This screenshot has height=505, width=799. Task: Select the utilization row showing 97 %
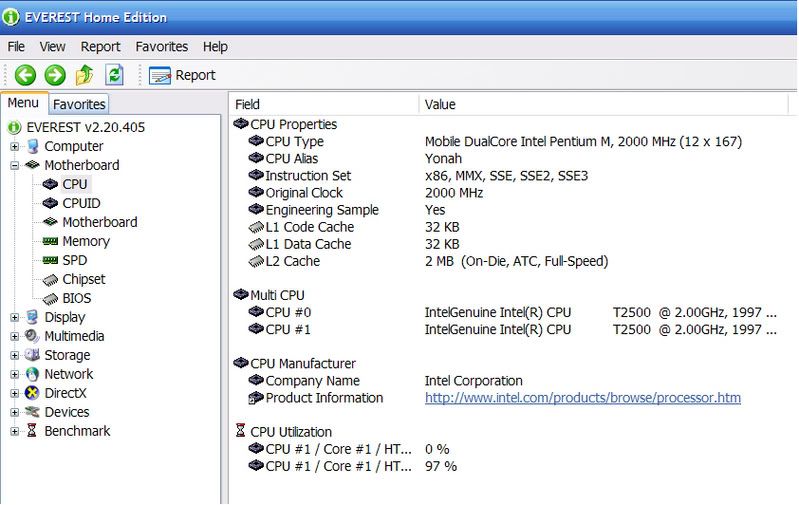(x=353, y=466)
